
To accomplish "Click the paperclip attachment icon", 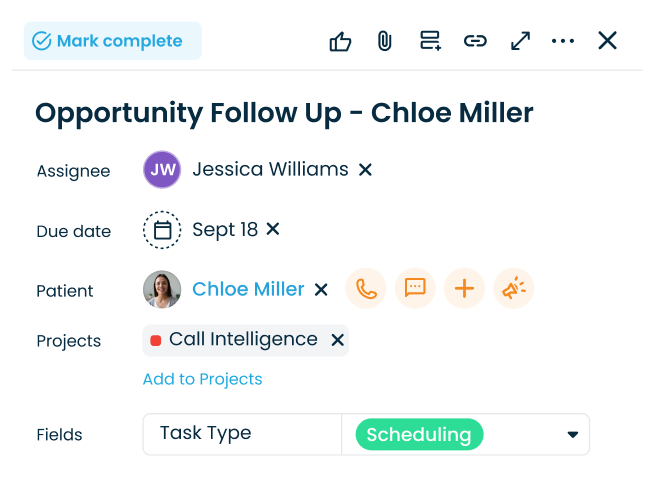I will point(384,41).
